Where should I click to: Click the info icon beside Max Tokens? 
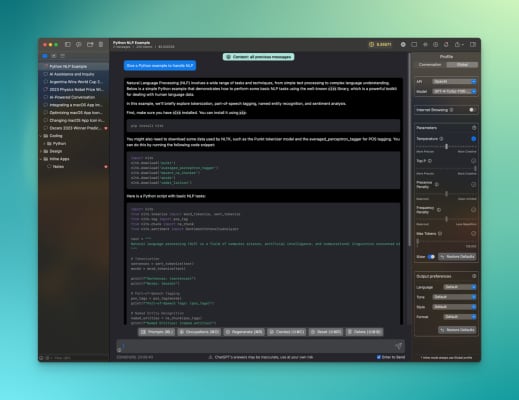pyautogui.click(x=440, y=234)
